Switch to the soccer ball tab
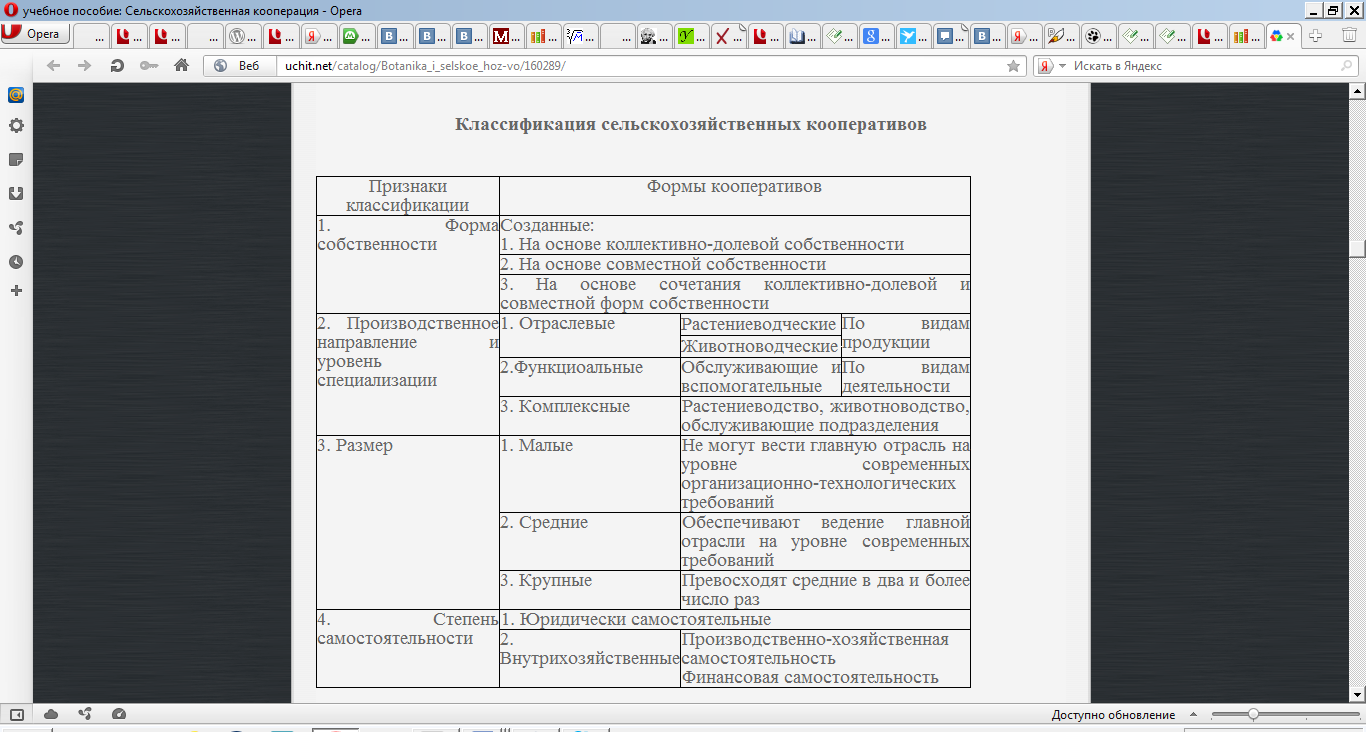 coord(1100,36)
